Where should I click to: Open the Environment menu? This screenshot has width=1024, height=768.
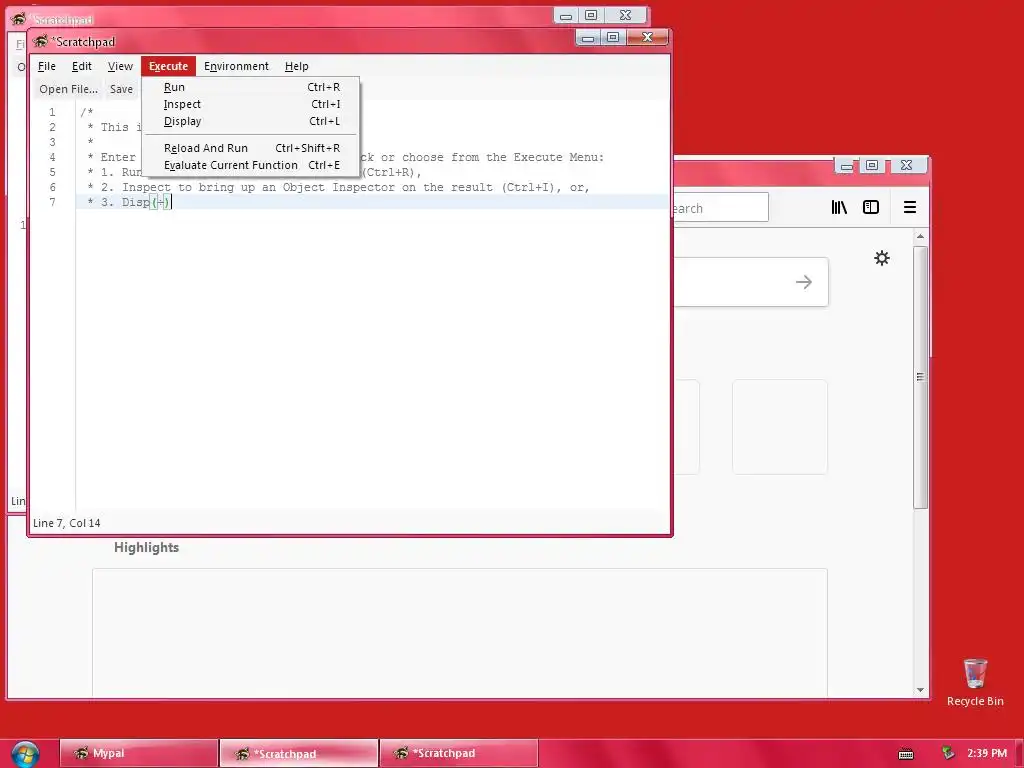pyautogui.click(x=236, y=66)
